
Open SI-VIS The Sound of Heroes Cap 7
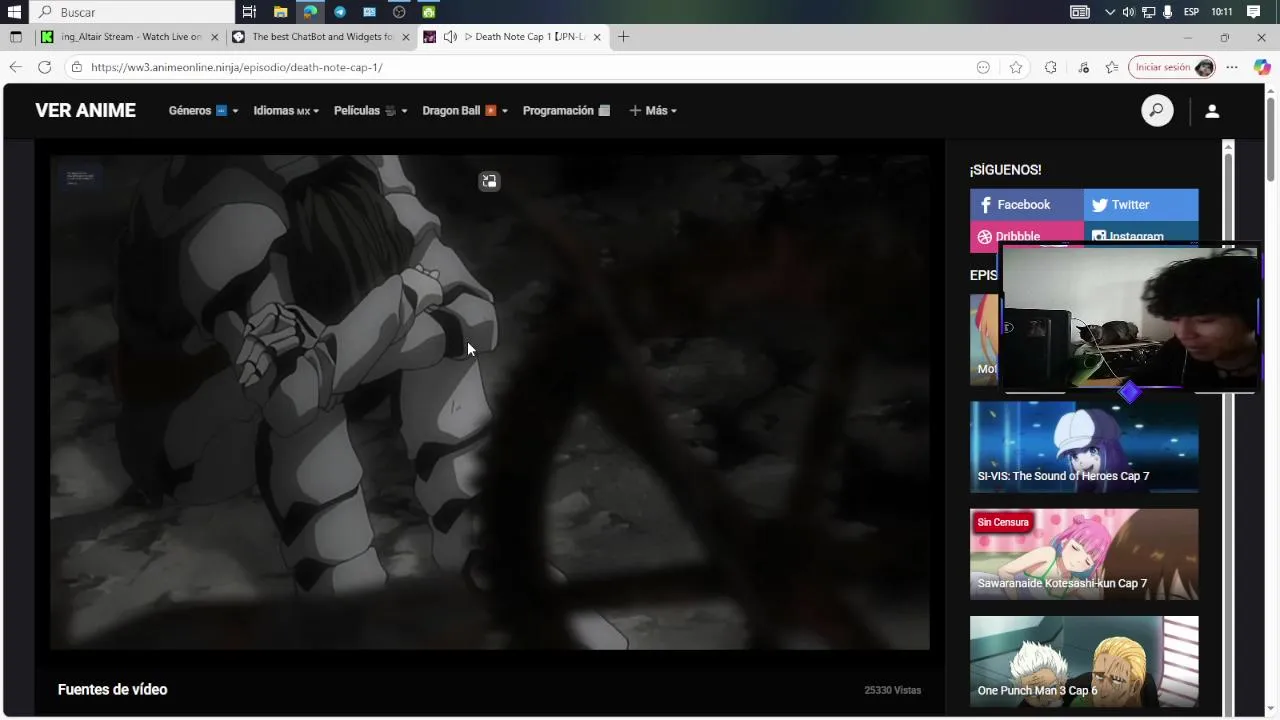tap(1084, 446)
